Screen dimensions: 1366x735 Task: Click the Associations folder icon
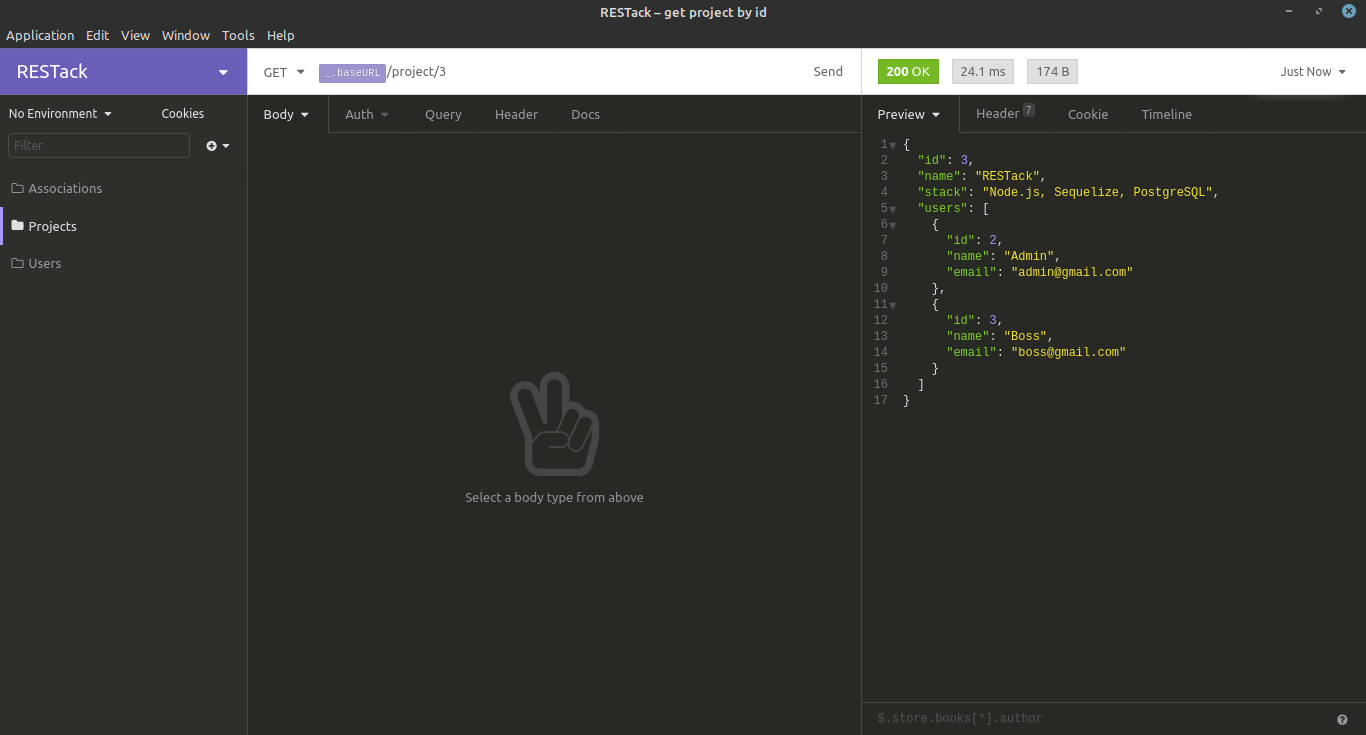tap(17, 188)
